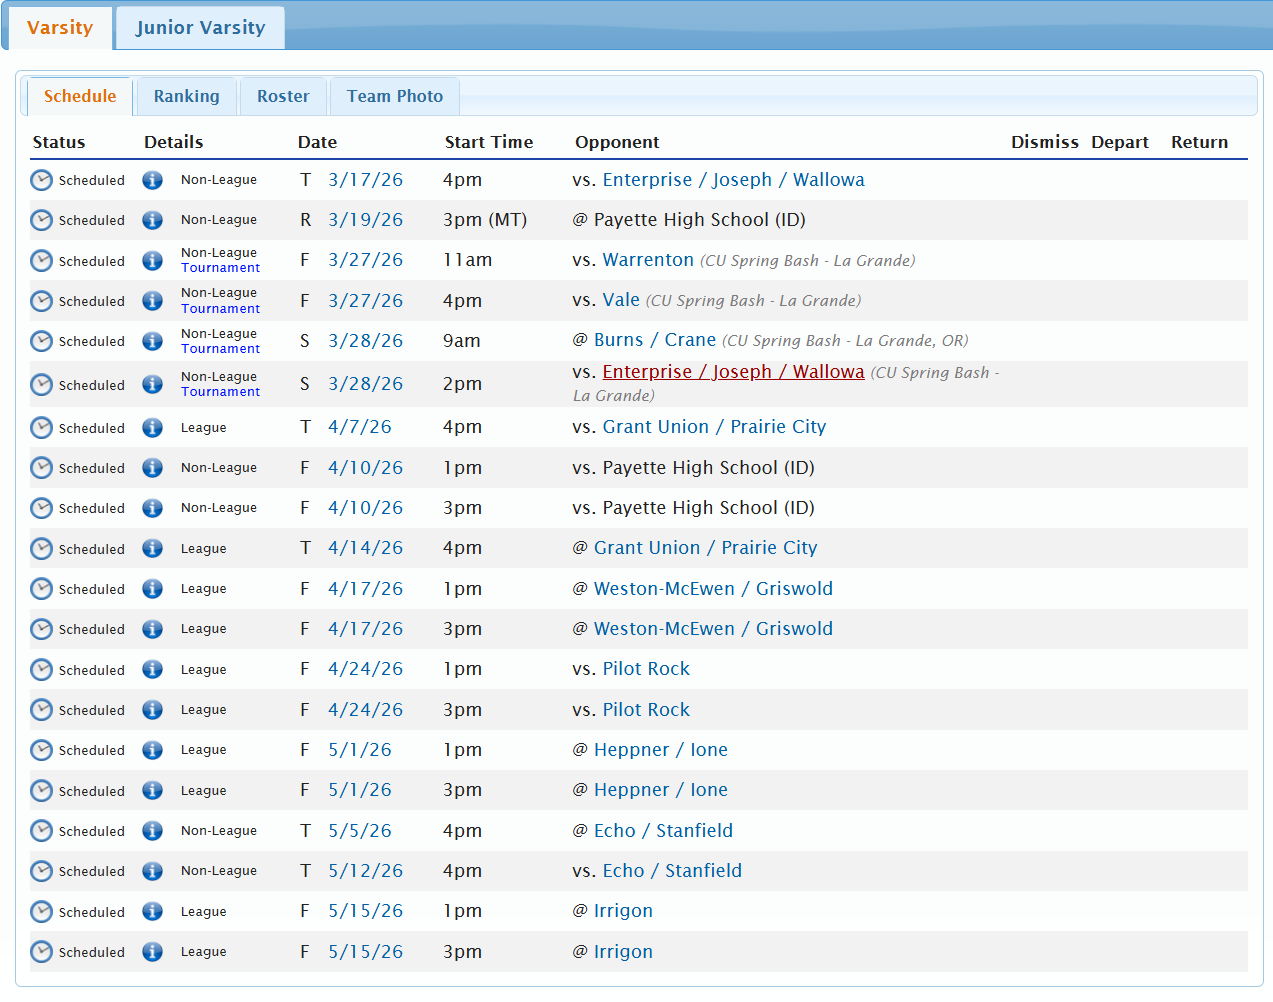Click clock status icon for Vale game
The width and height of the screenshot is (1273, 1002).
coord(41,301)
